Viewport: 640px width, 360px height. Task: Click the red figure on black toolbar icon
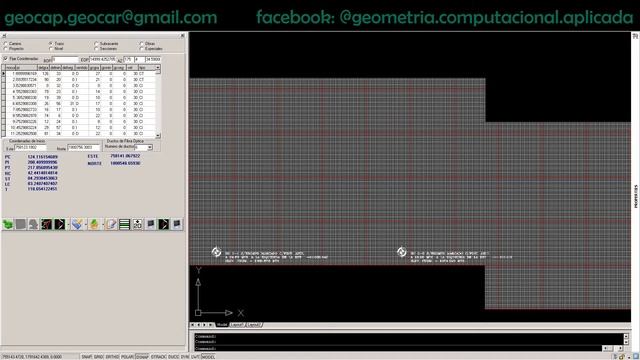[47, 224]
